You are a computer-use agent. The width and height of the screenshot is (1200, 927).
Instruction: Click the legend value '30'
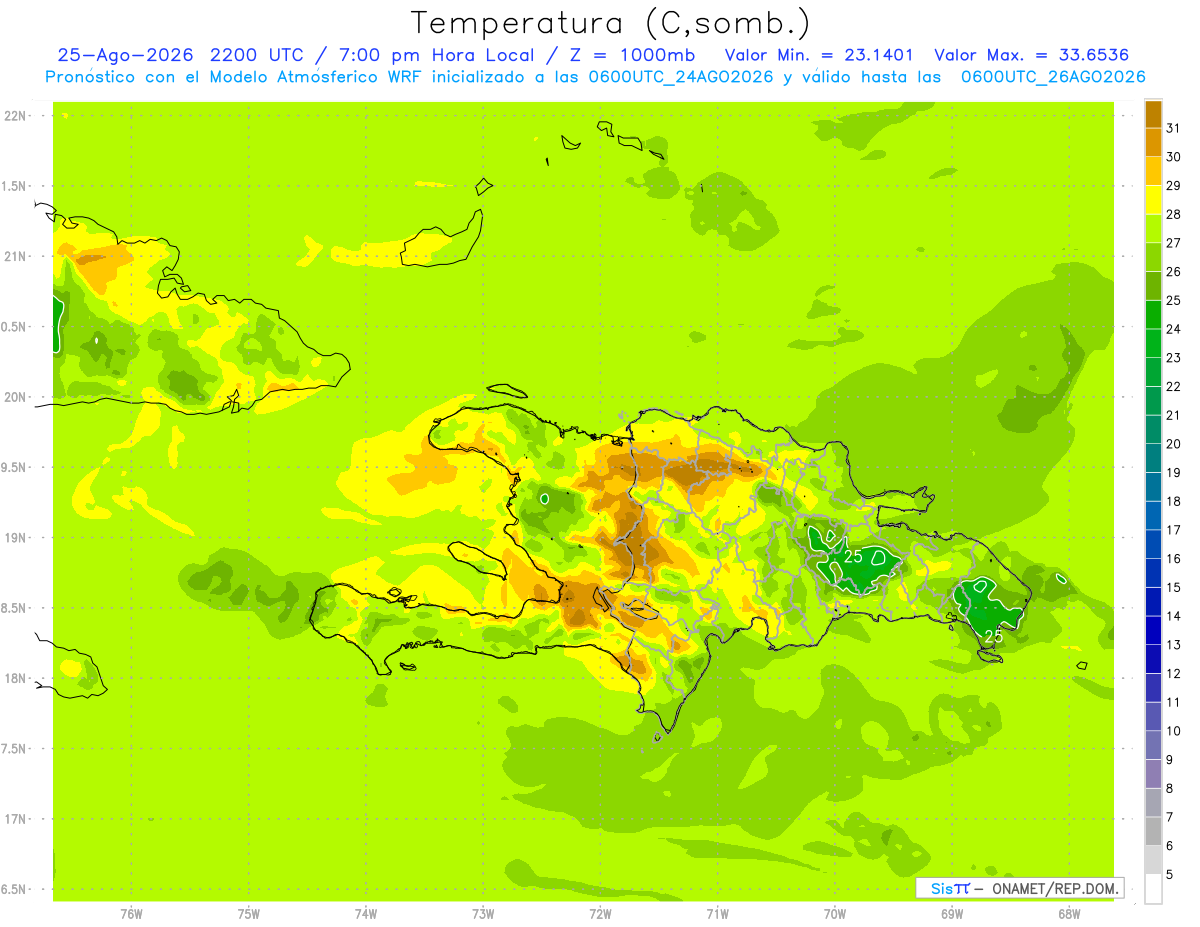pos(1174,156)
